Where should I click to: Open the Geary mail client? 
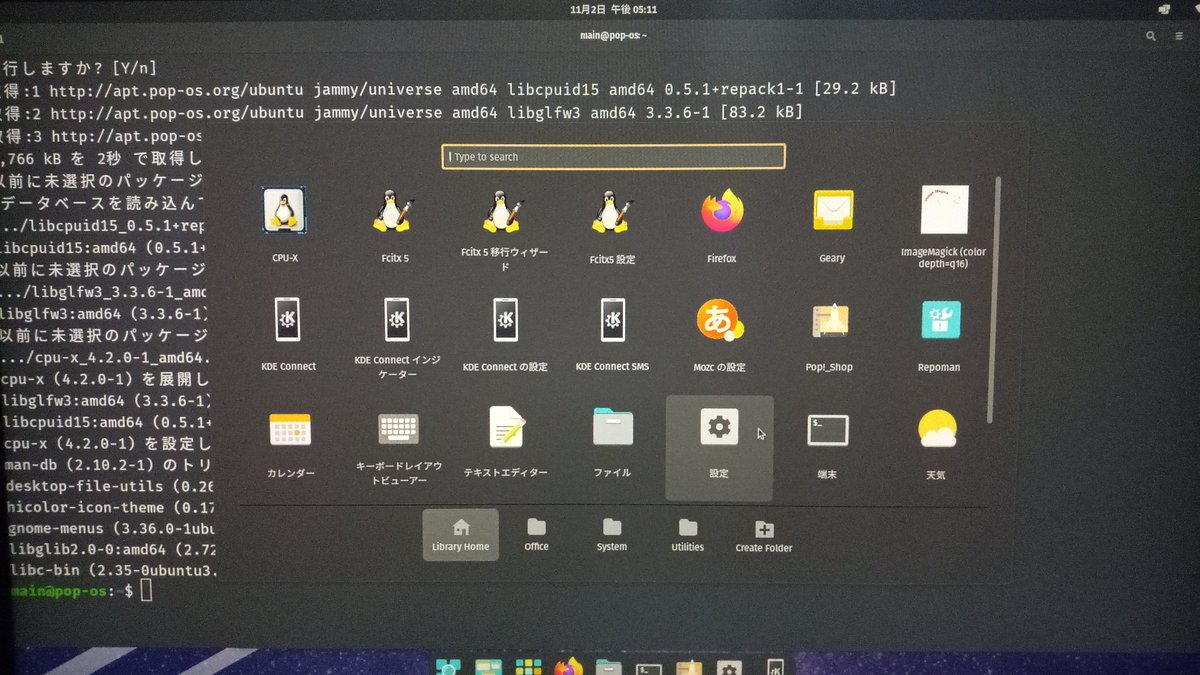tap(831, 210)
